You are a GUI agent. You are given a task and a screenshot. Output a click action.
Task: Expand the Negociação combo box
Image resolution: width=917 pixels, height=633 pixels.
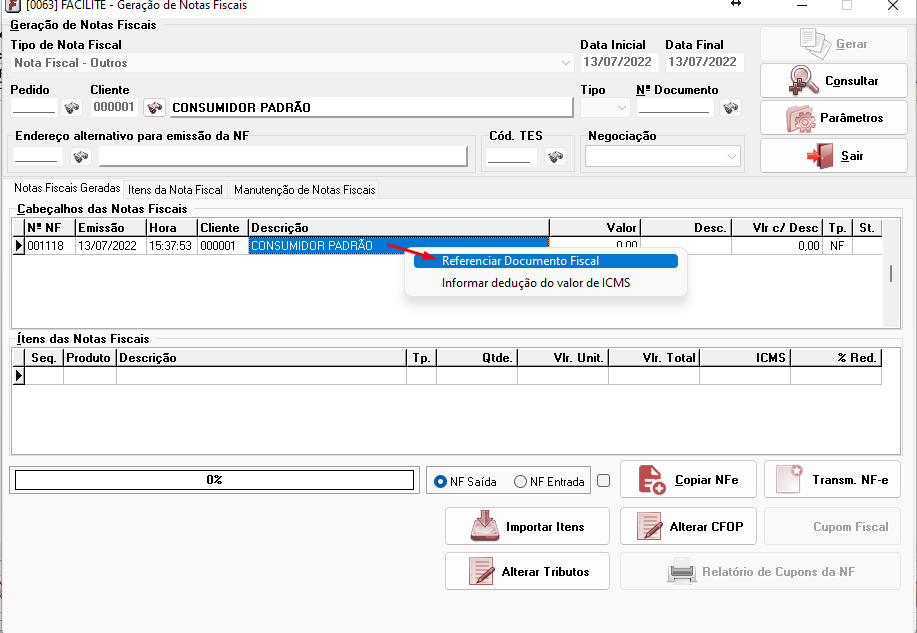(732, 156)
